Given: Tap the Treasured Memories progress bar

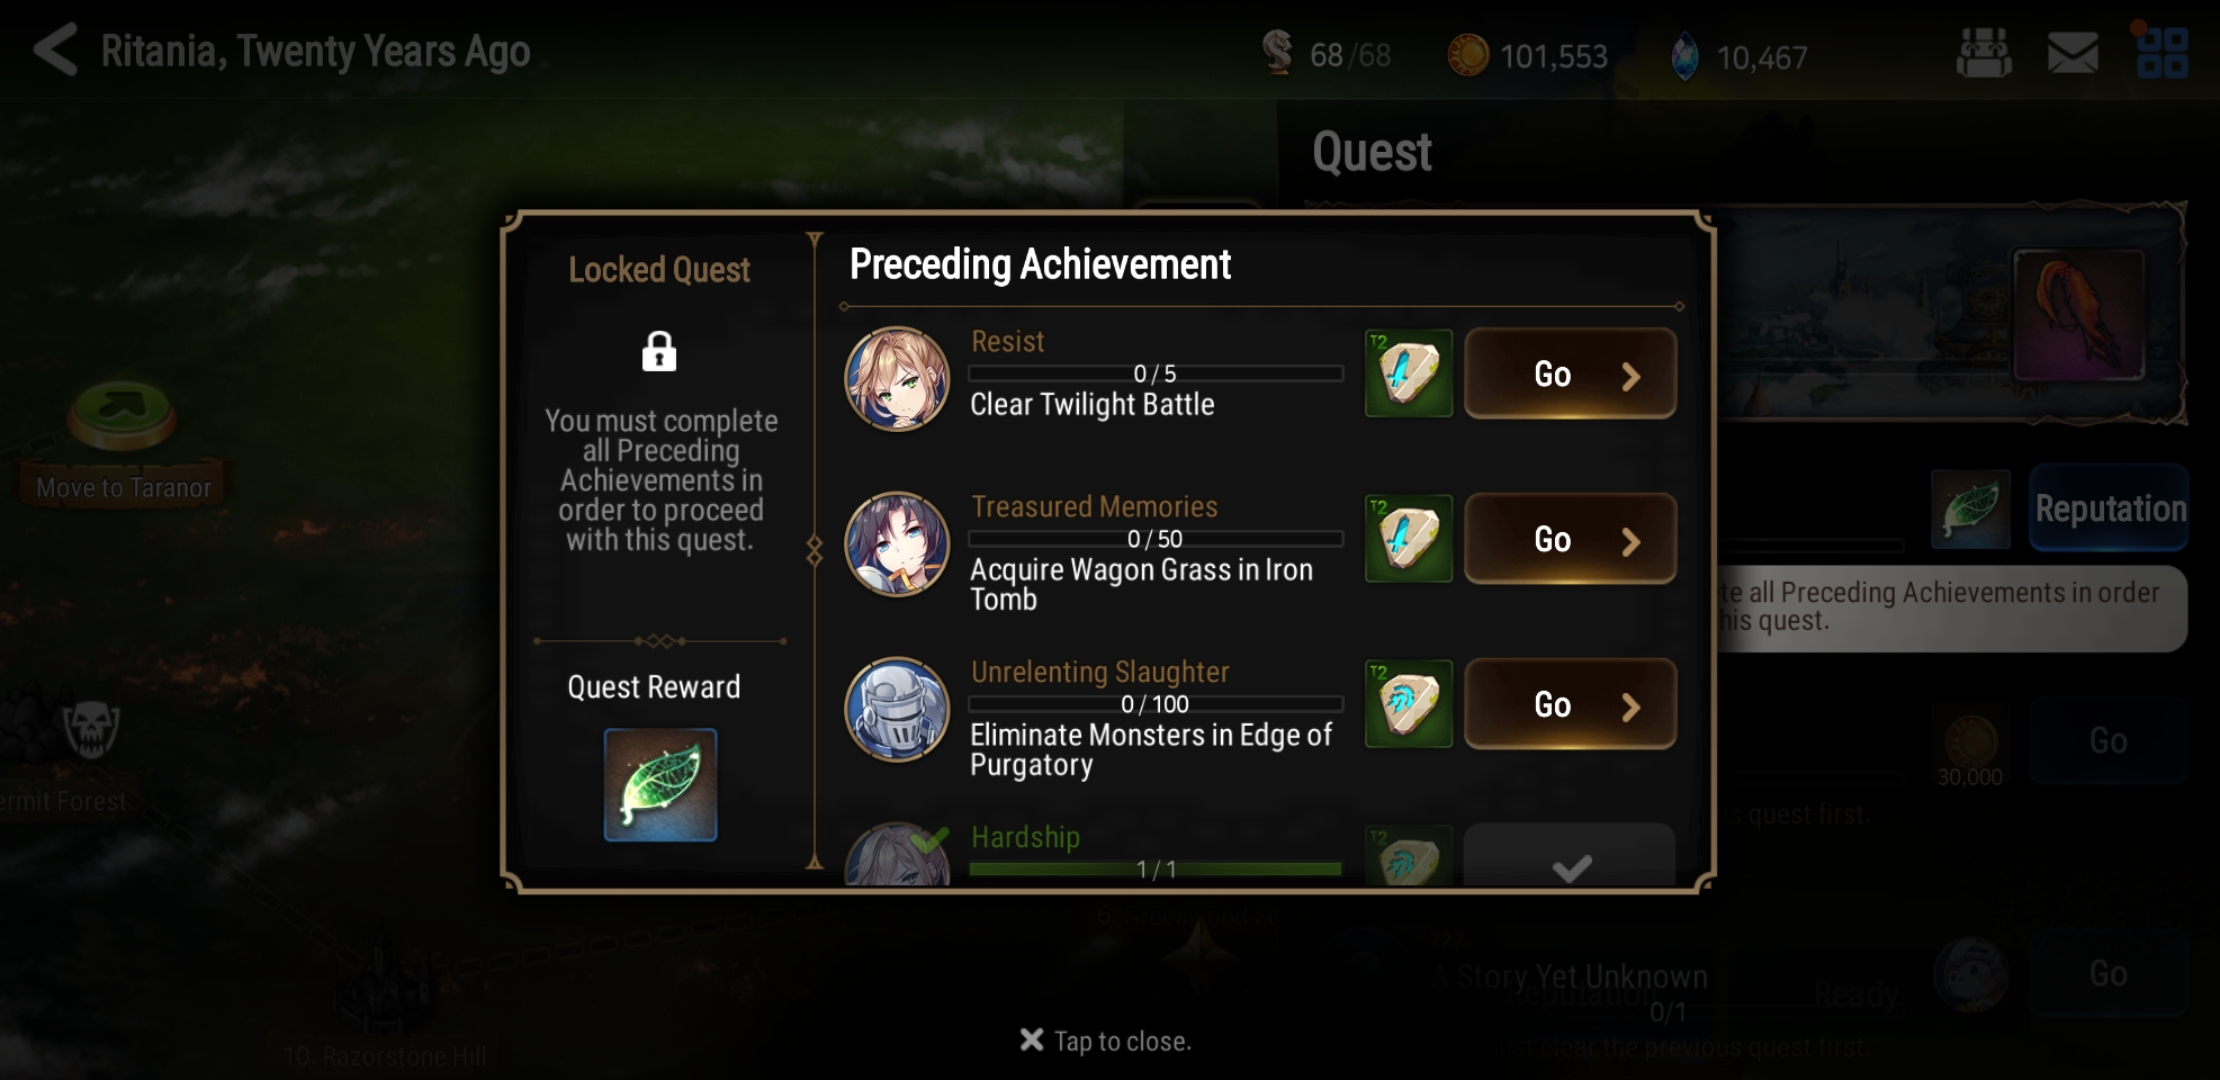Looking at the screenshot, I should tap(1155, 539).
